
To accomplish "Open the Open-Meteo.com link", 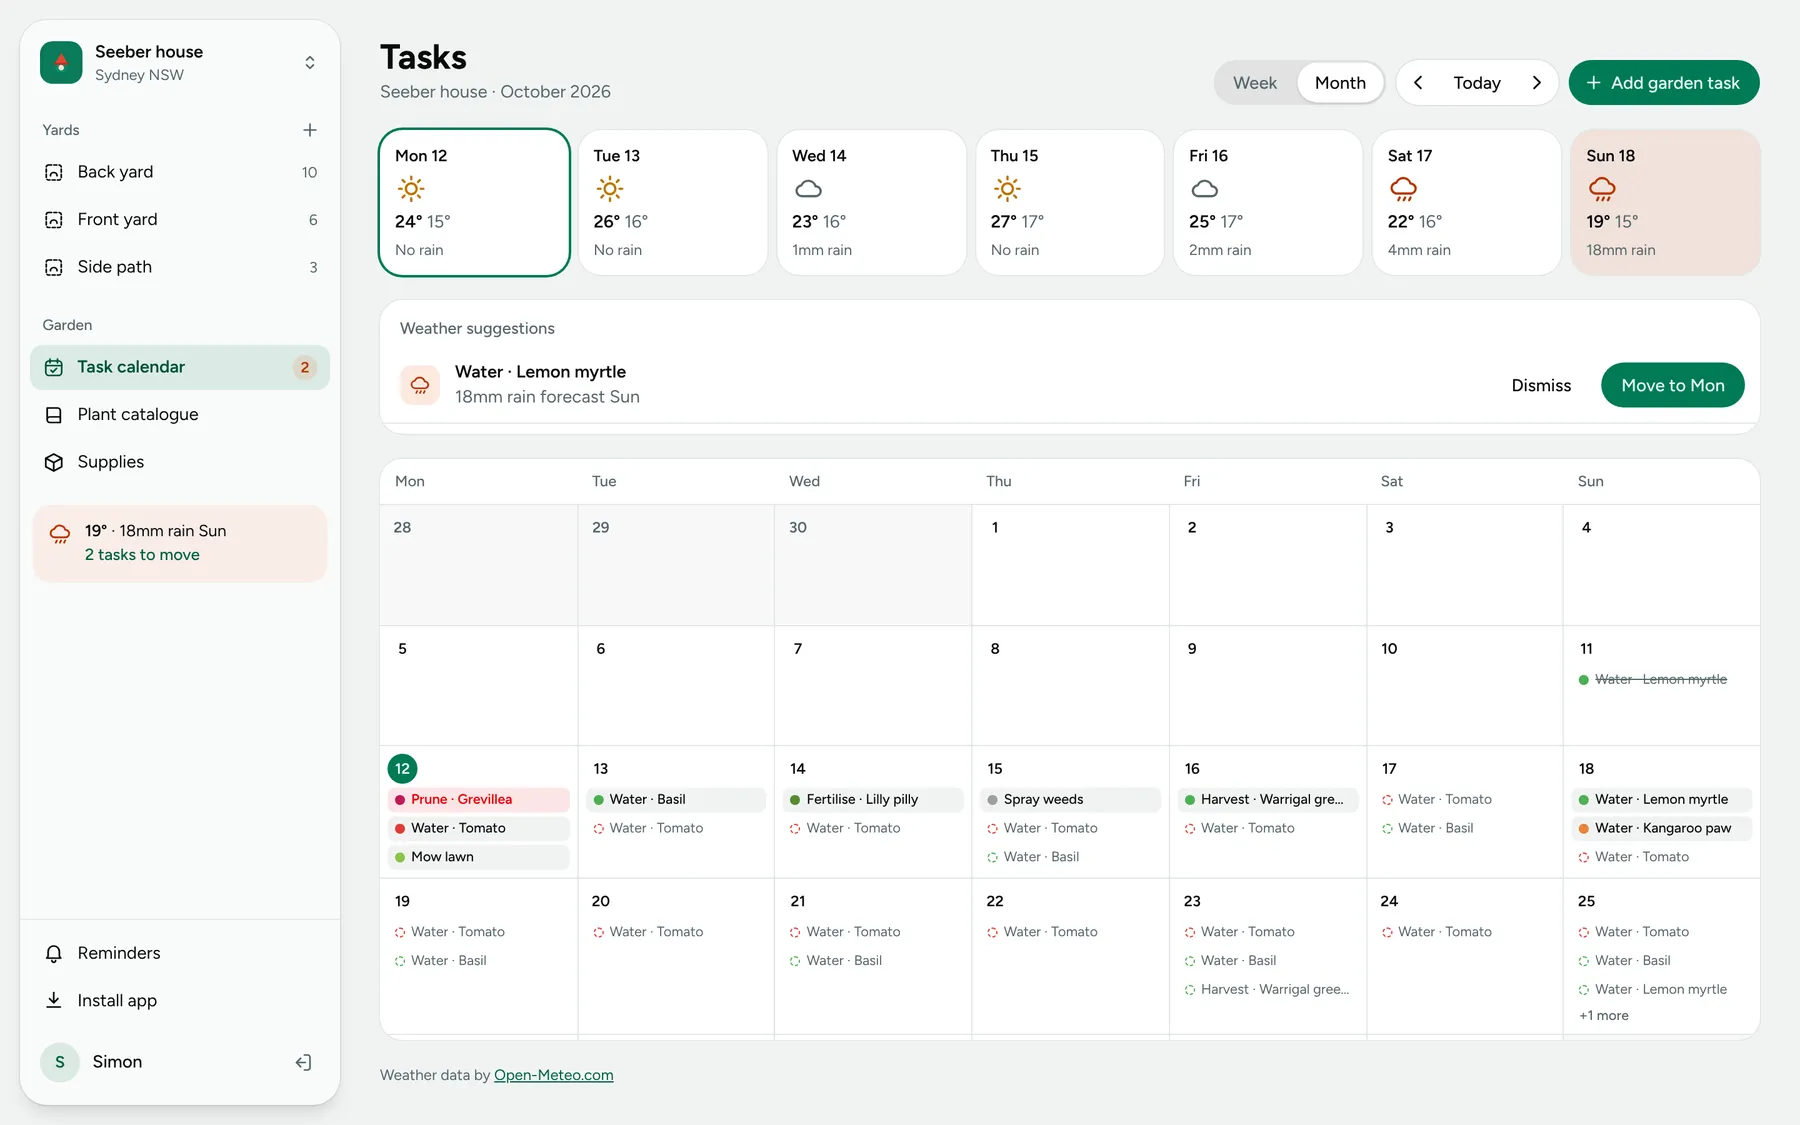I will point(554,1075).
